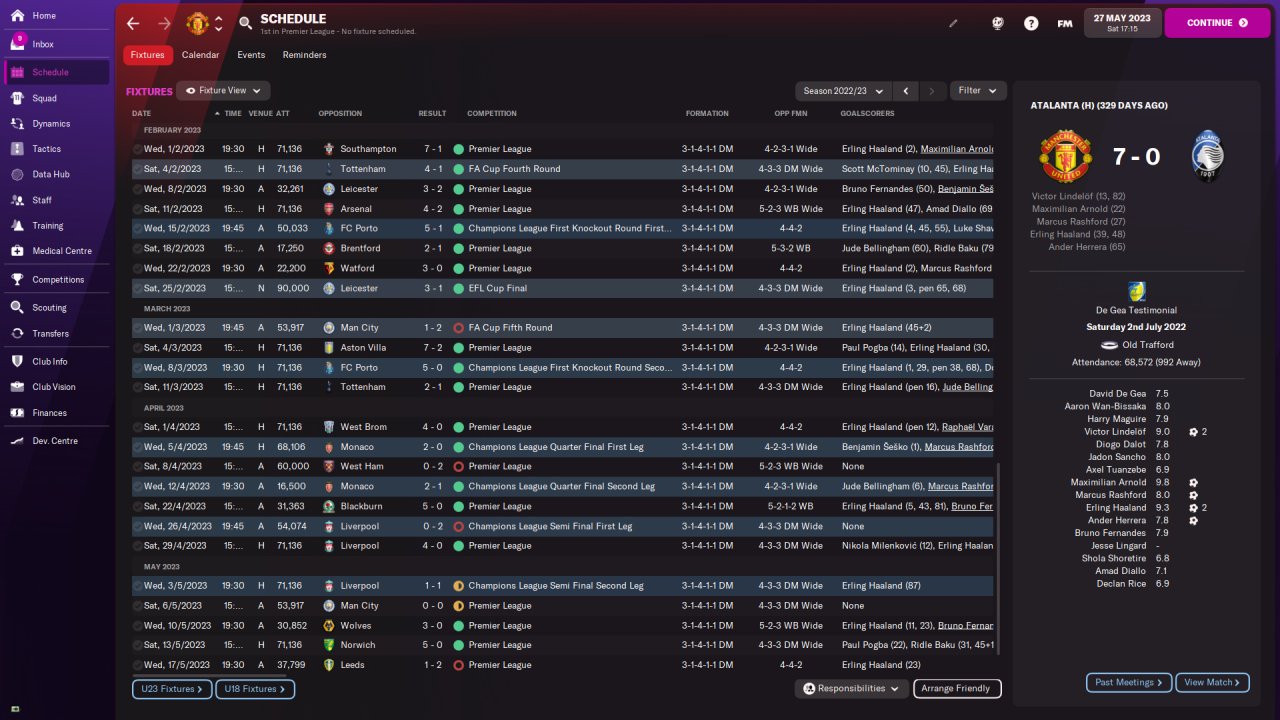Tick the Watford 22/2/2023 fixture checkmark
Screen dimensions: 1280x720
tap(138, 268)
